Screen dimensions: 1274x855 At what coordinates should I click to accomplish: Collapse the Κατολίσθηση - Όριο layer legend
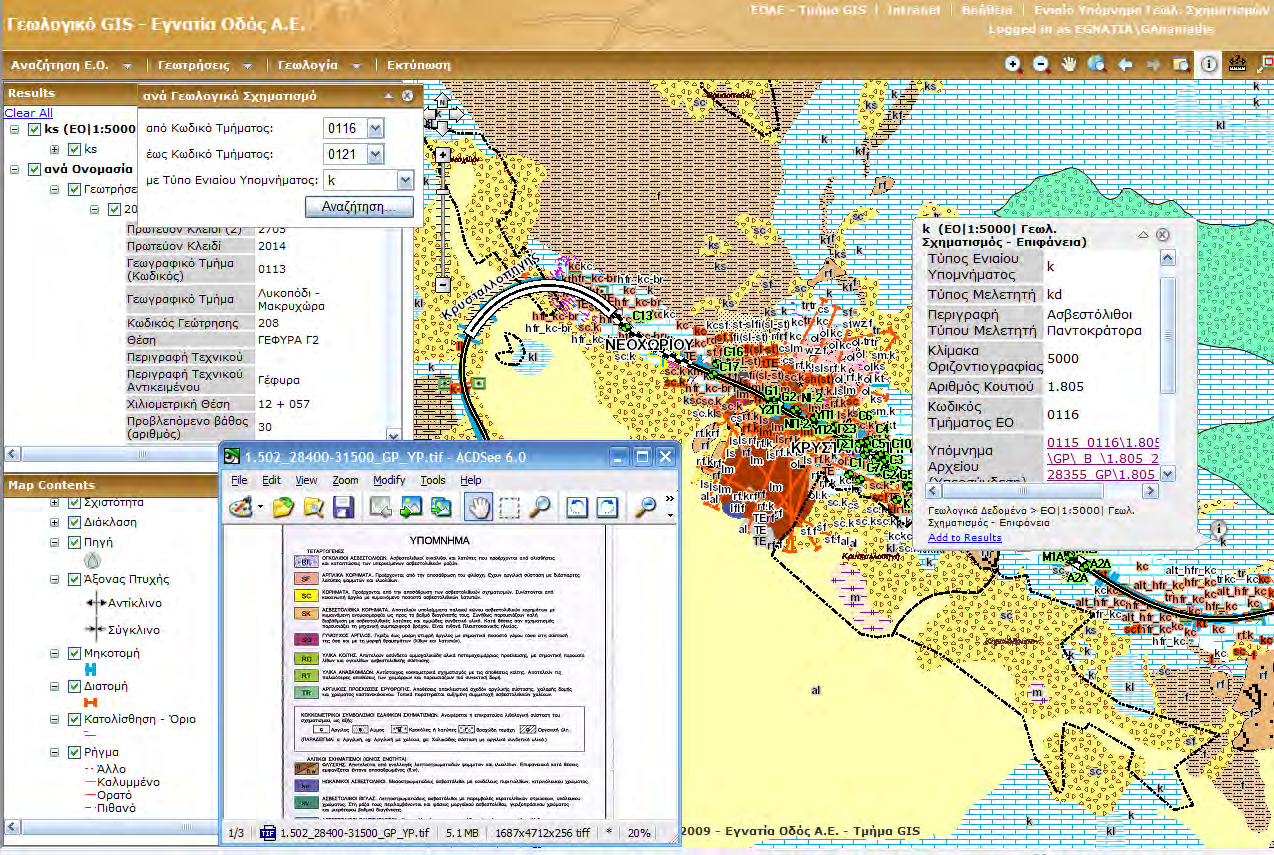[55, 719]
